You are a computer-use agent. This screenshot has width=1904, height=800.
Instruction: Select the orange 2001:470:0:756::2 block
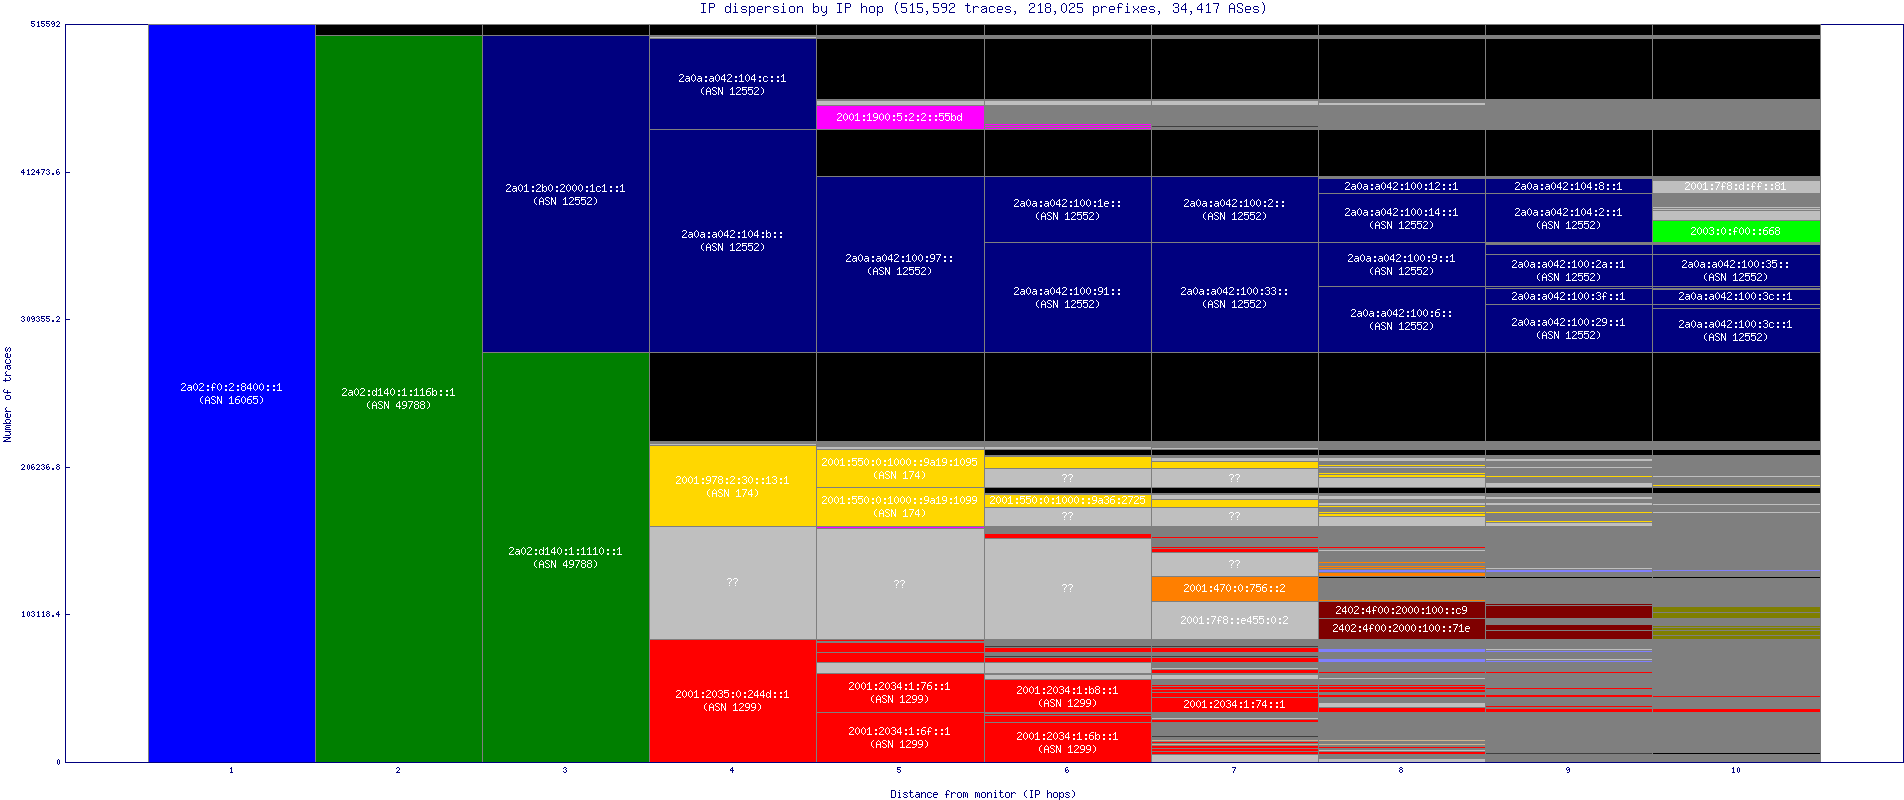pyautogui.click(x=1235, y=589)
